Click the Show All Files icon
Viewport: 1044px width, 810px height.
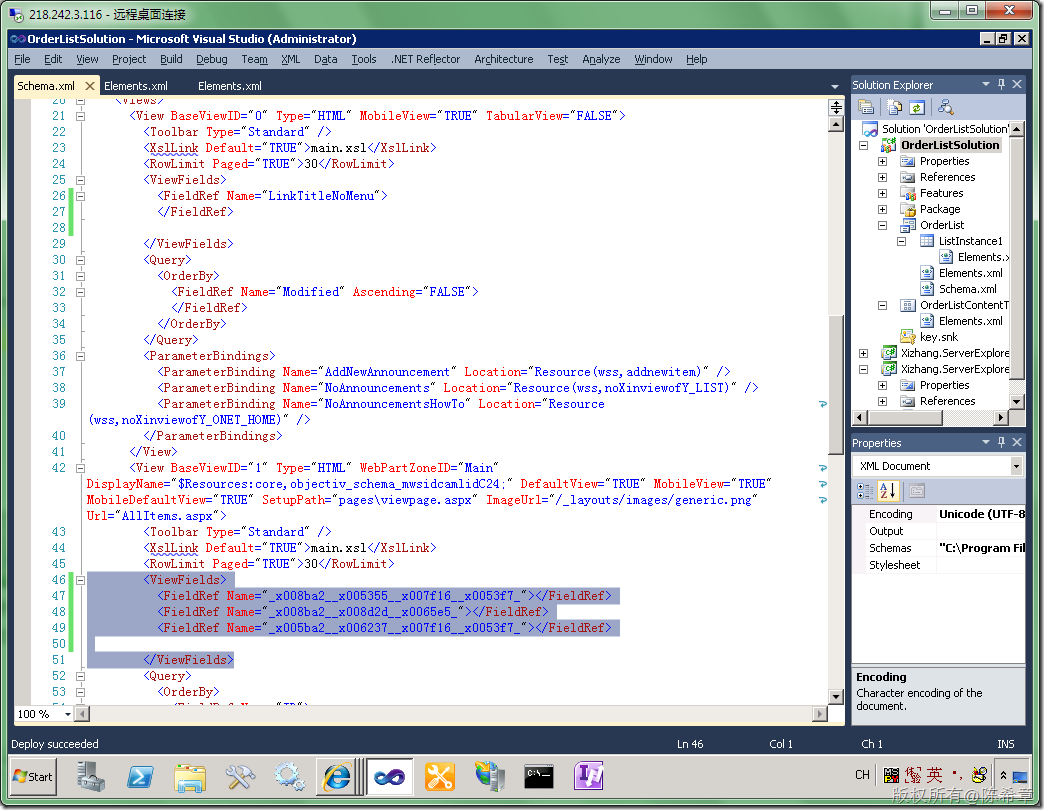pos(895,107)
